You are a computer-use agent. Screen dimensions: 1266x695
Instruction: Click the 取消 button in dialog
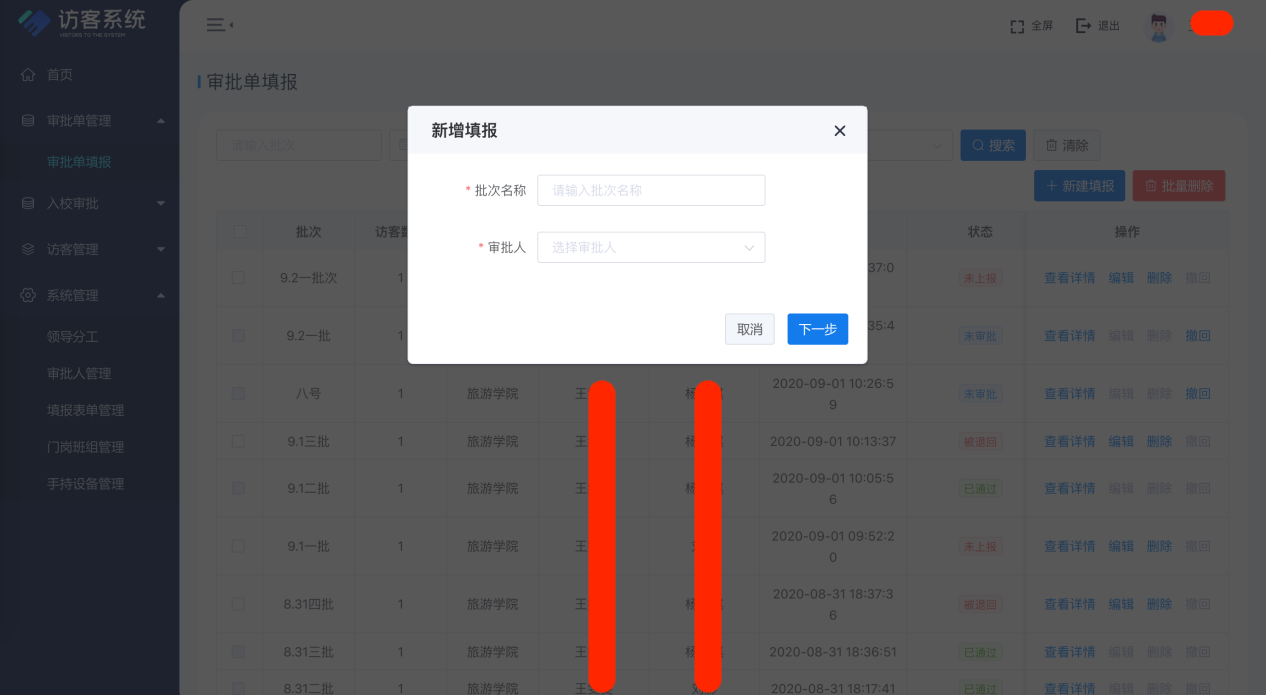[749, 329]
